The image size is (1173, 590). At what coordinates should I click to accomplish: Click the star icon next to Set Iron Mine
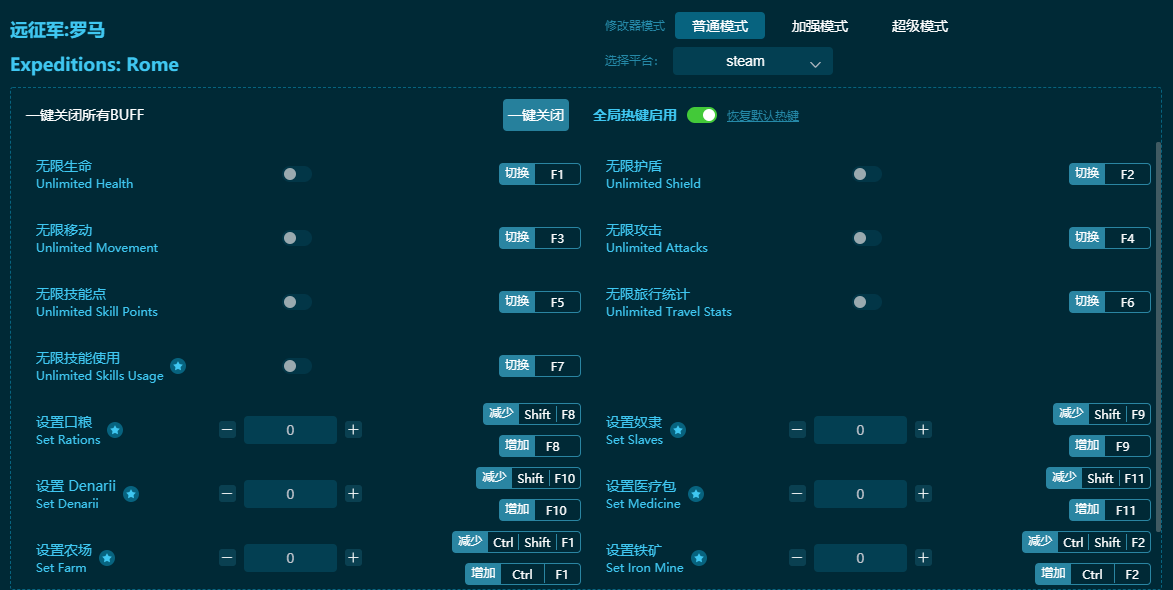tap(699, 558)
